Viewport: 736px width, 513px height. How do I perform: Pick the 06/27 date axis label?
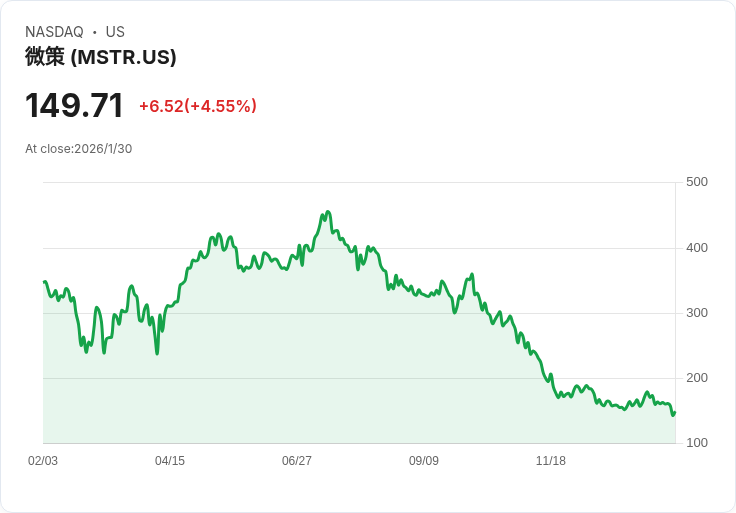[x=297, y=461]
